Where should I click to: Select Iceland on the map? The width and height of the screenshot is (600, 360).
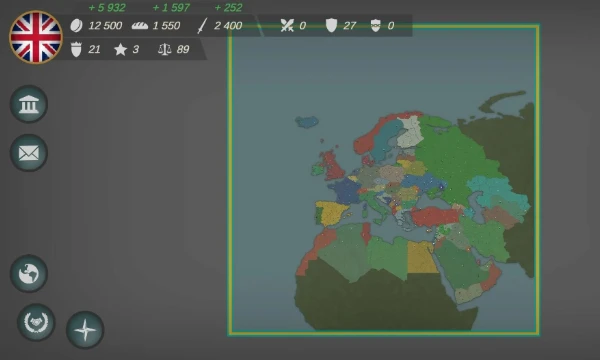[x=307, y=122]
